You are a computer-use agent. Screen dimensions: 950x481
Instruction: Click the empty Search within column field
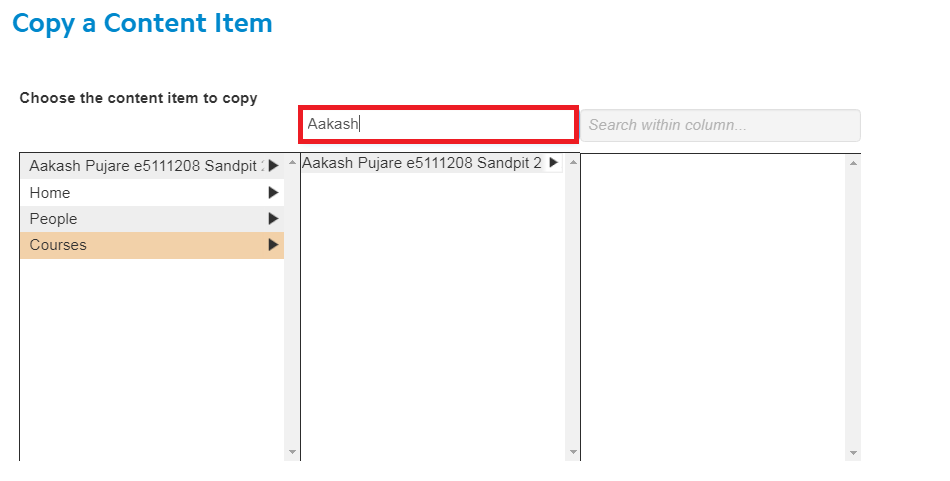720,125
